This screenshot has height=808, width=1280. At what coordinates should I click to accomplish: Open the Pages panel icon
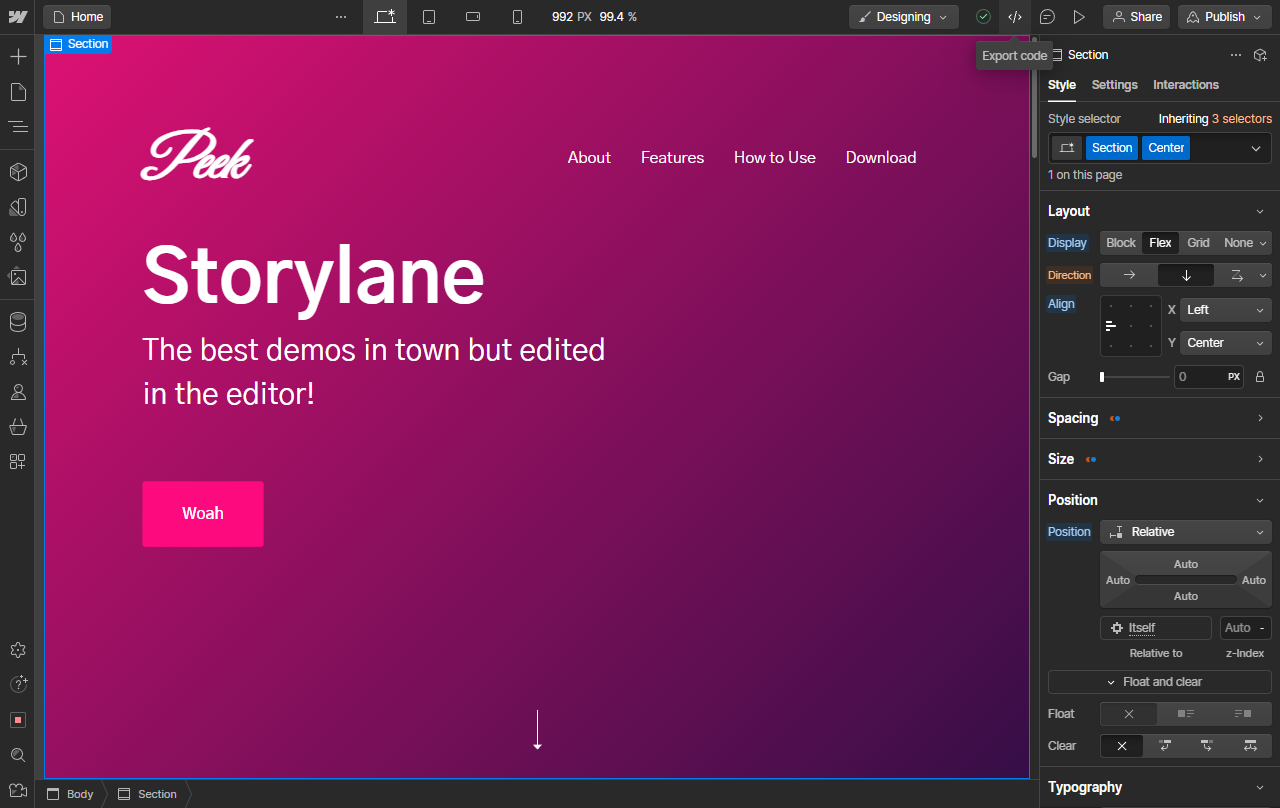tap(18, 92)
